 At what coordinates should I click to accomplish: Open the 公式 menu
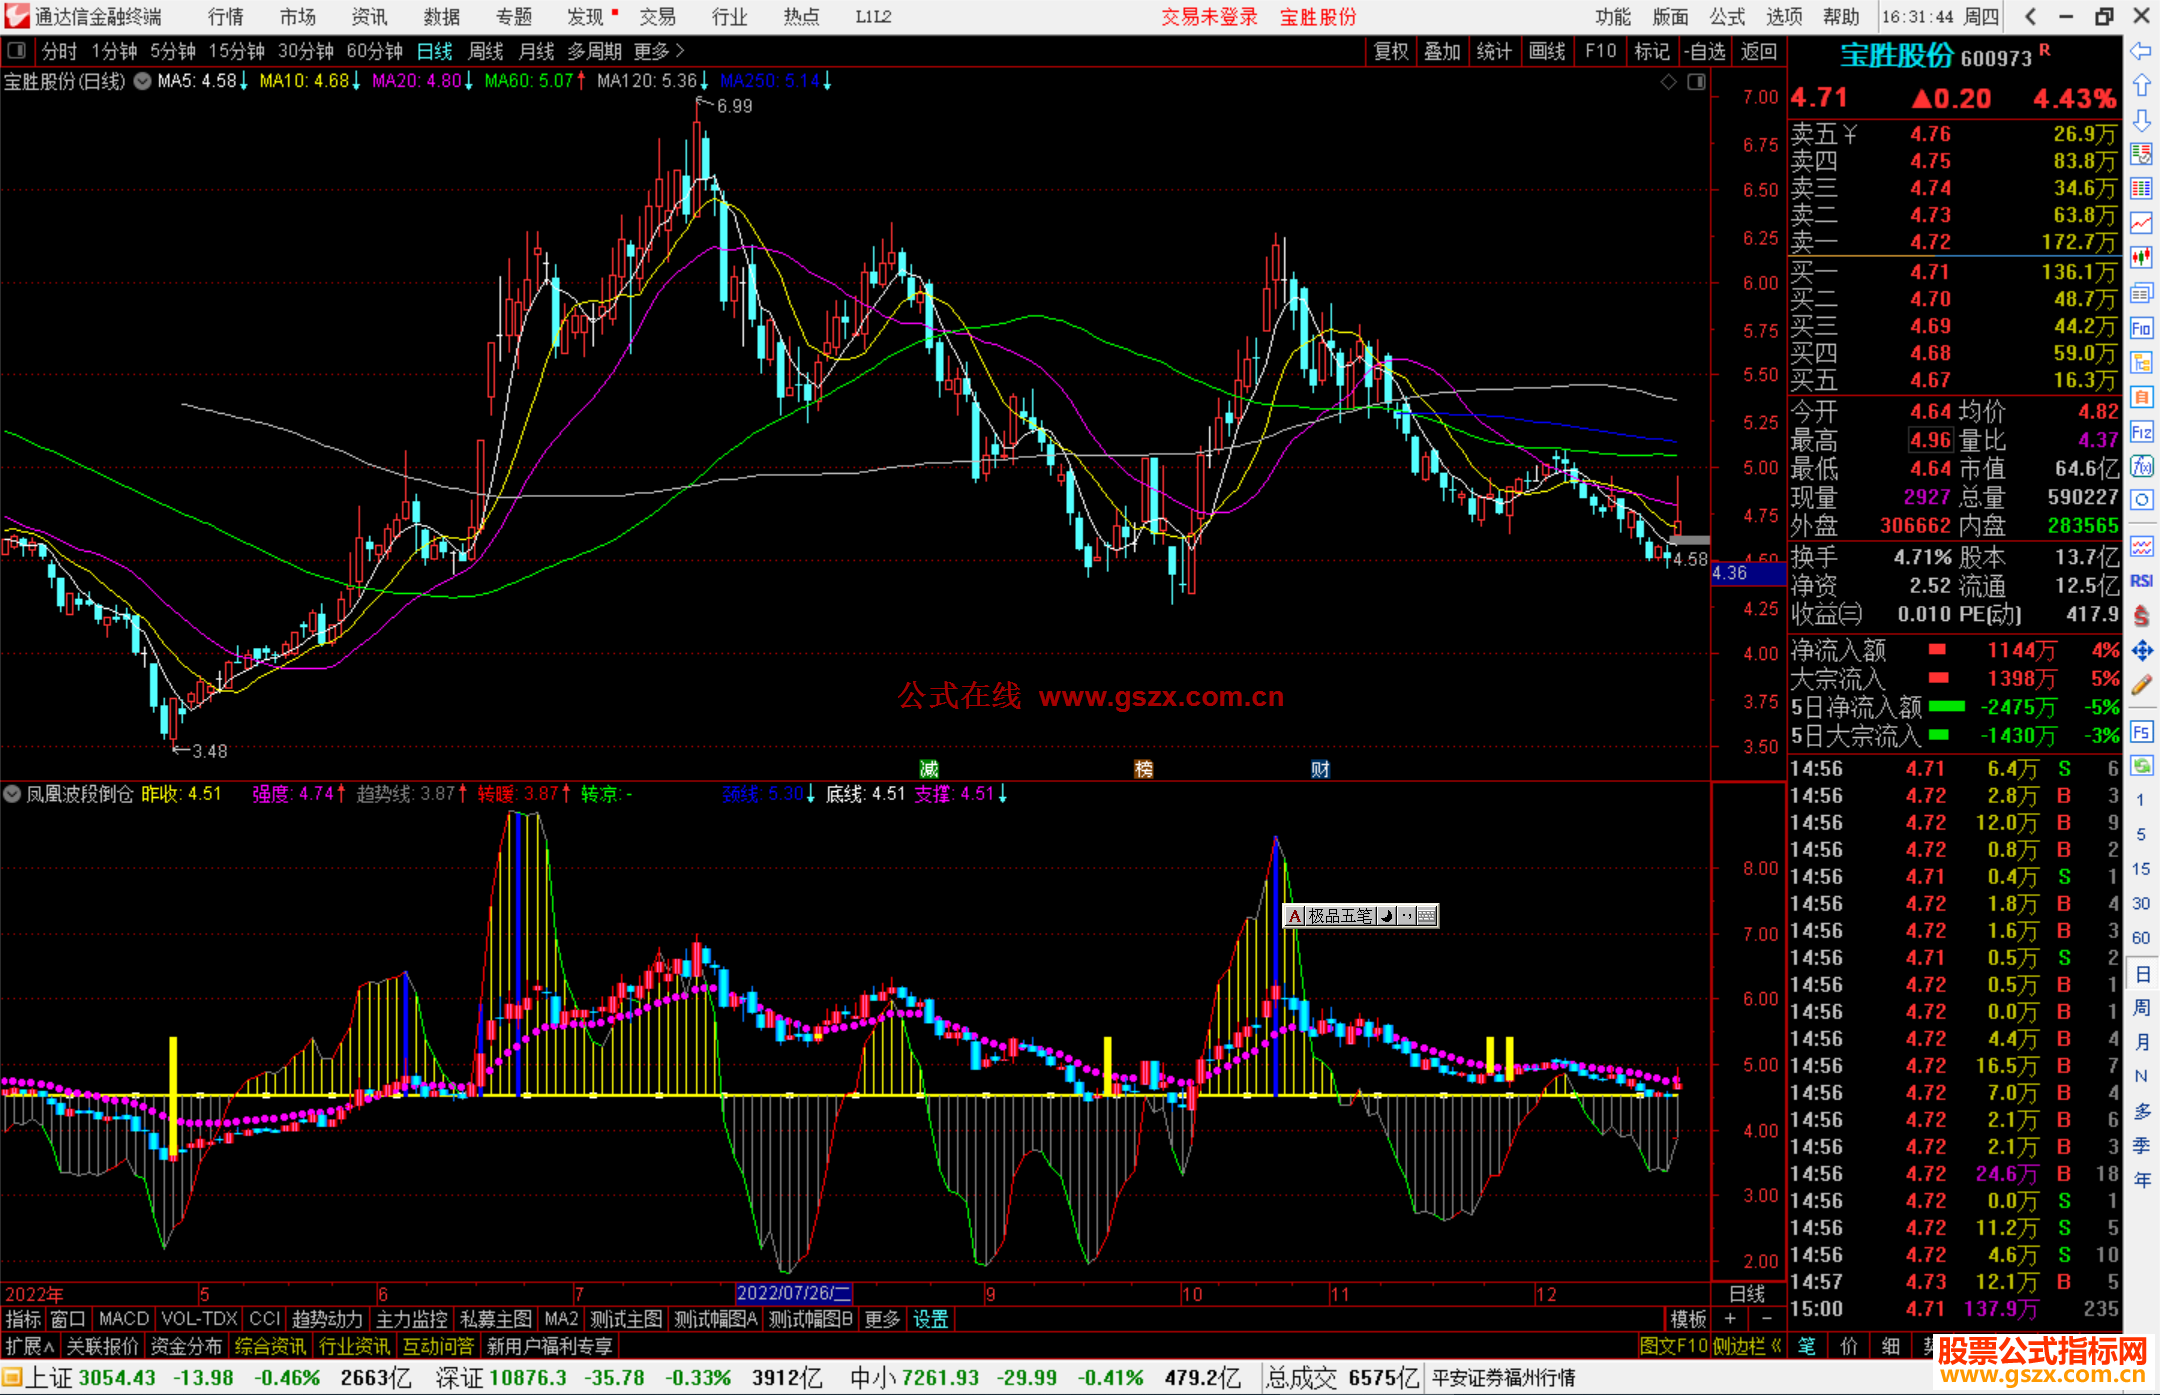point(1726,17)
